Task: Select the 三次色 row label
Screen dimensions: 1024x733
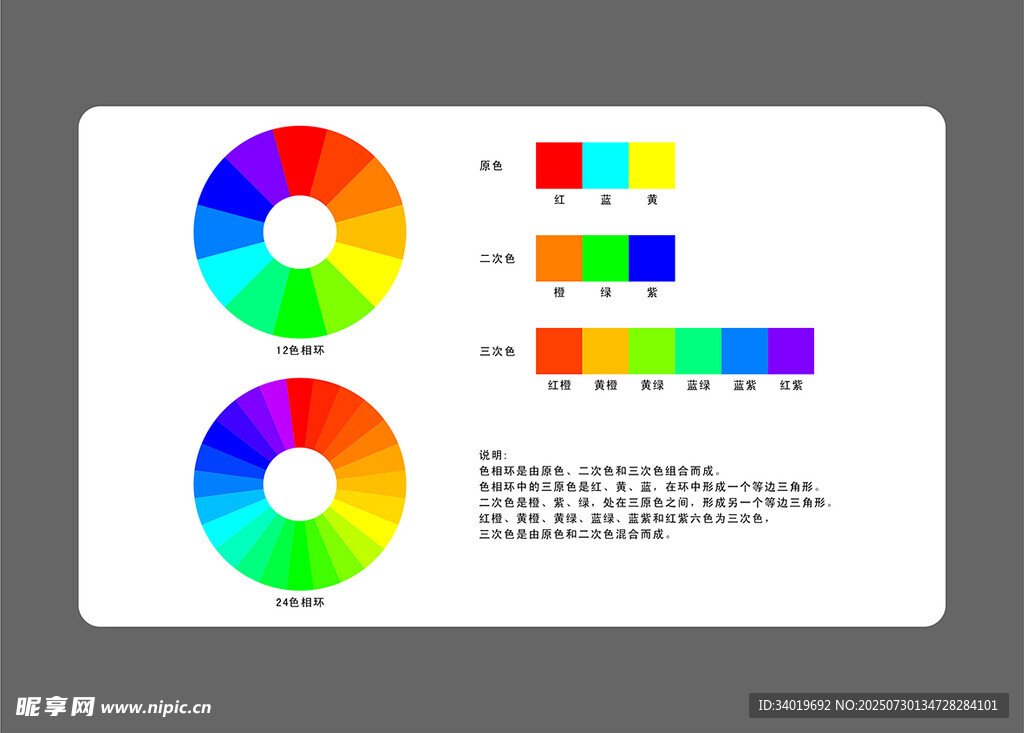Action: (x=497, y=352)
